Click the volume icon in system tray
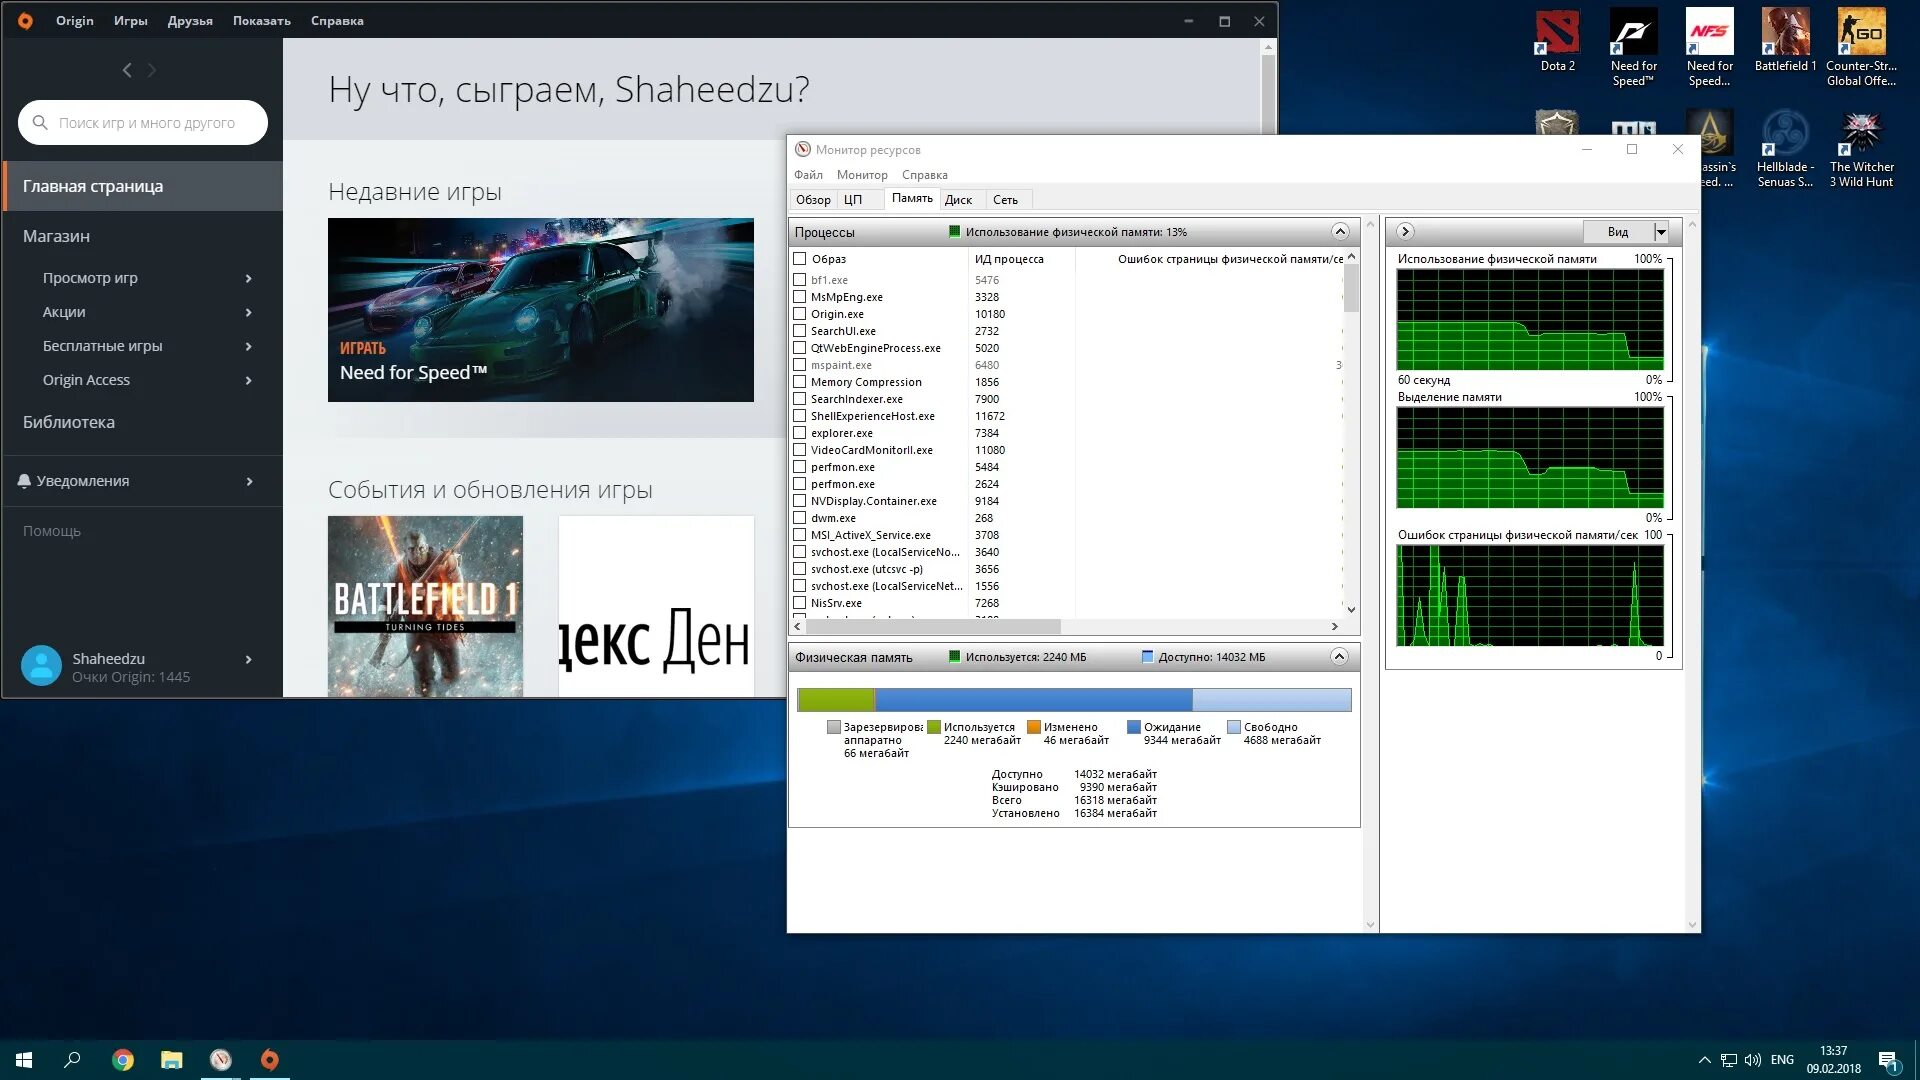 click(x=1753, y=1060)
